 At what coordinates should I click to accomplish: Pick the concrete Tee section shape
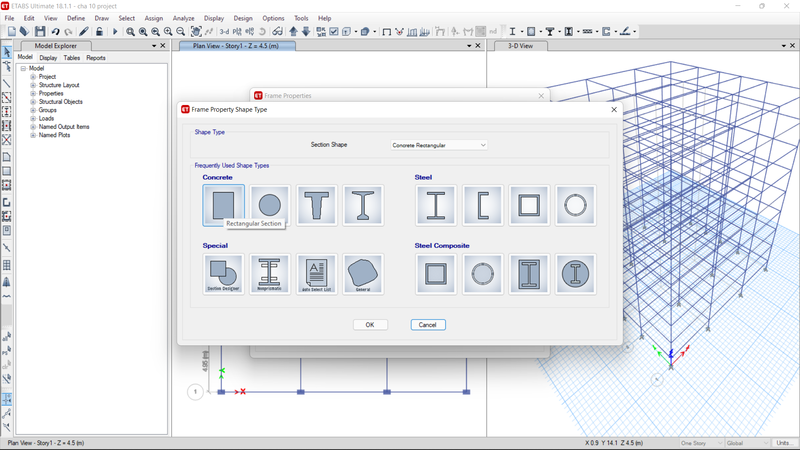(316, 205)
